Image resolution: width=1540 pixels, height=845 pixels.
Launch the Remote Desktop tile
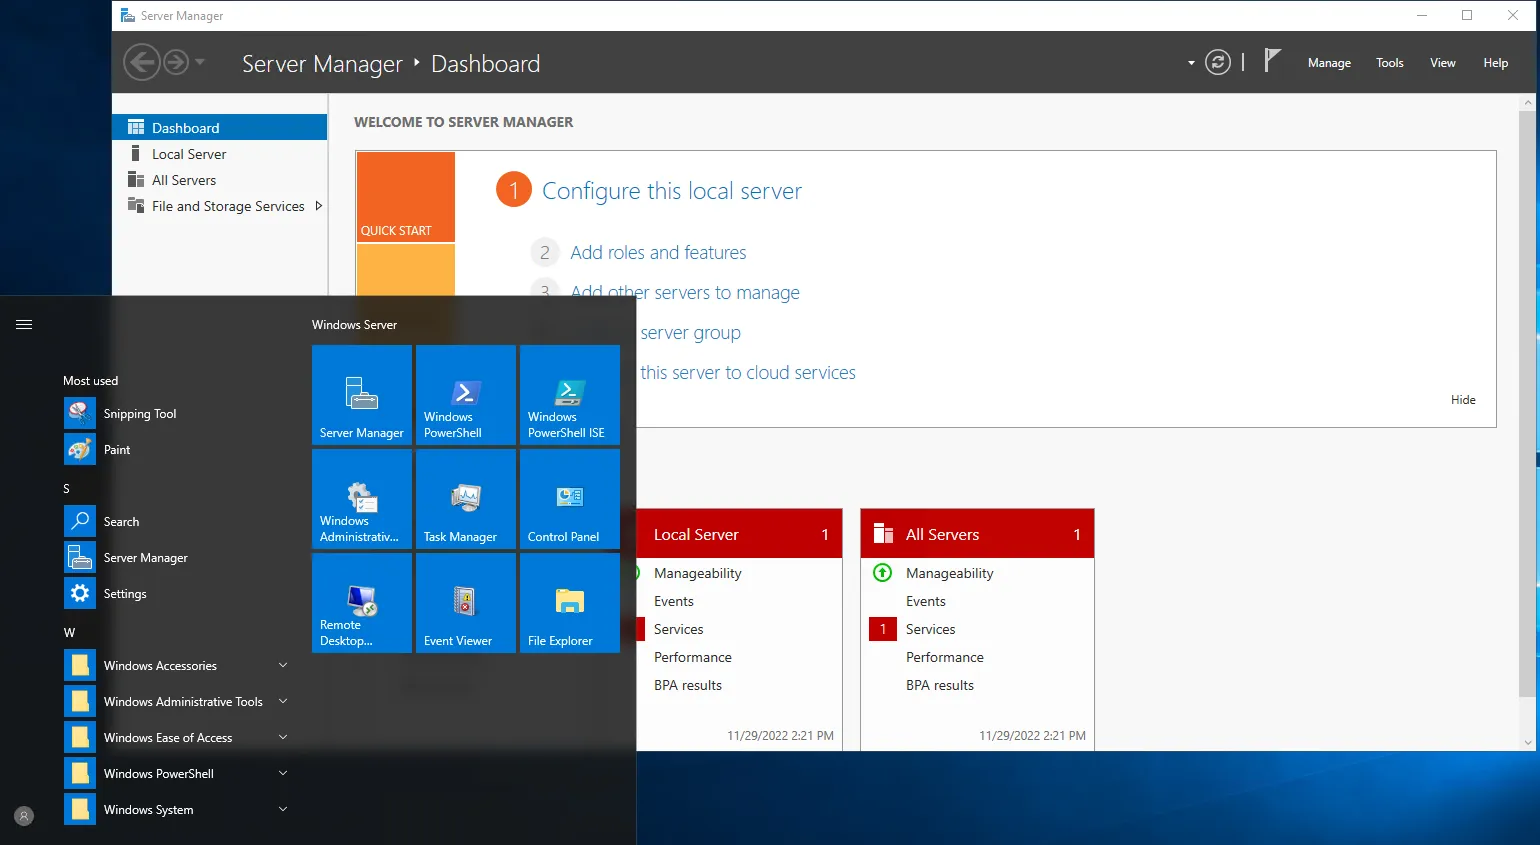point(362,603)
